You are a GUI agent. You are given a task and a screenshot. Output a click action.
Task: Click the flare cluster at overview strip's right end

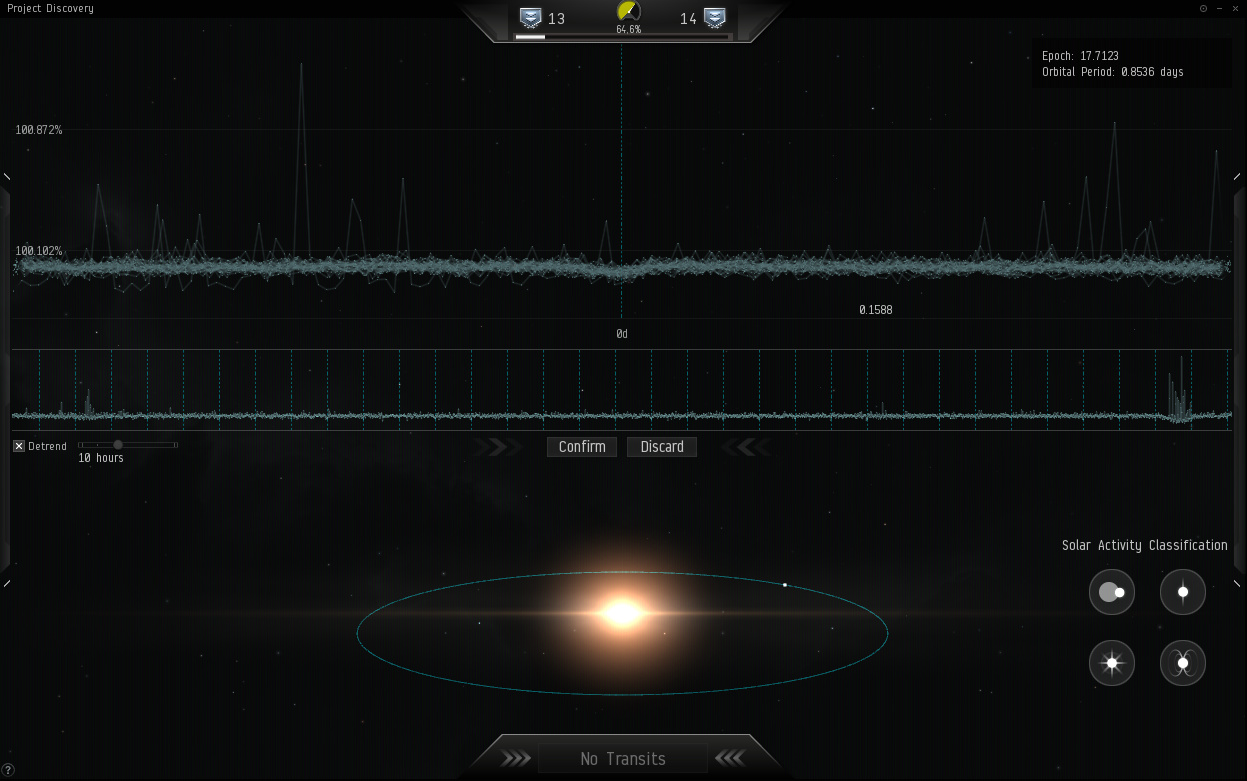[x=1180, y=390]
